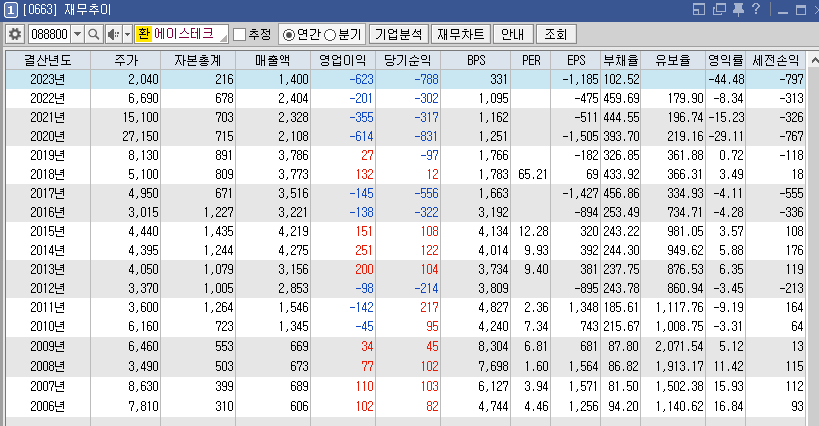Open the 기업분석 button
Screen dimensions: 819x426
coord(399,34)
